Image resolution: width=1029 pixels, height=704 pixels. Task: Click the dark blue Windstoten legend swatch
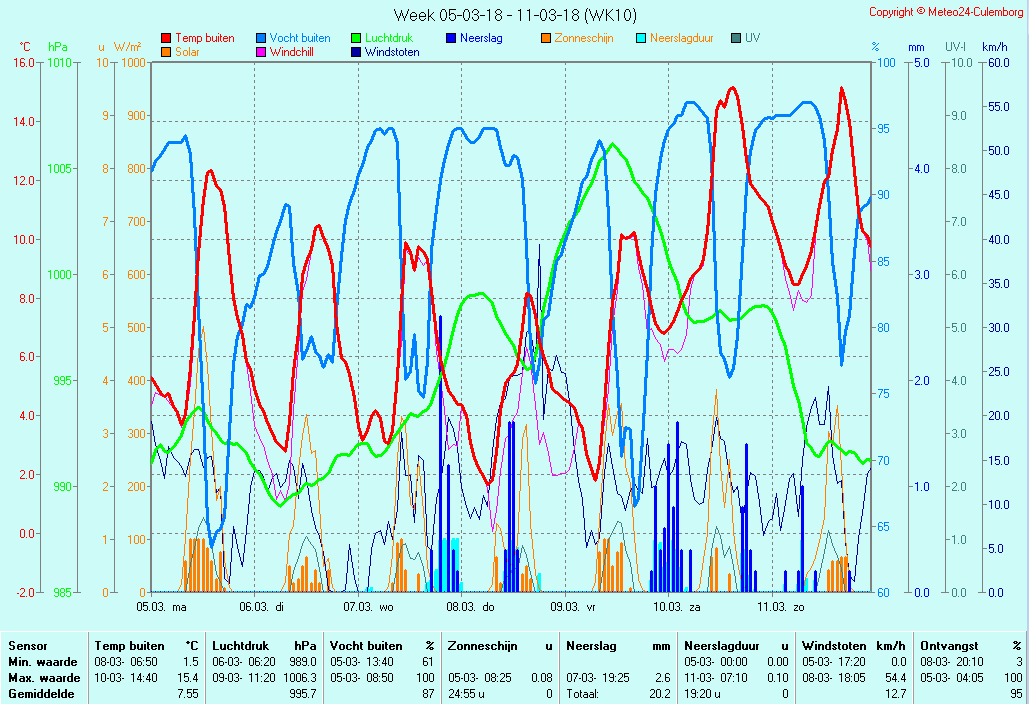(x=356, y=52)
